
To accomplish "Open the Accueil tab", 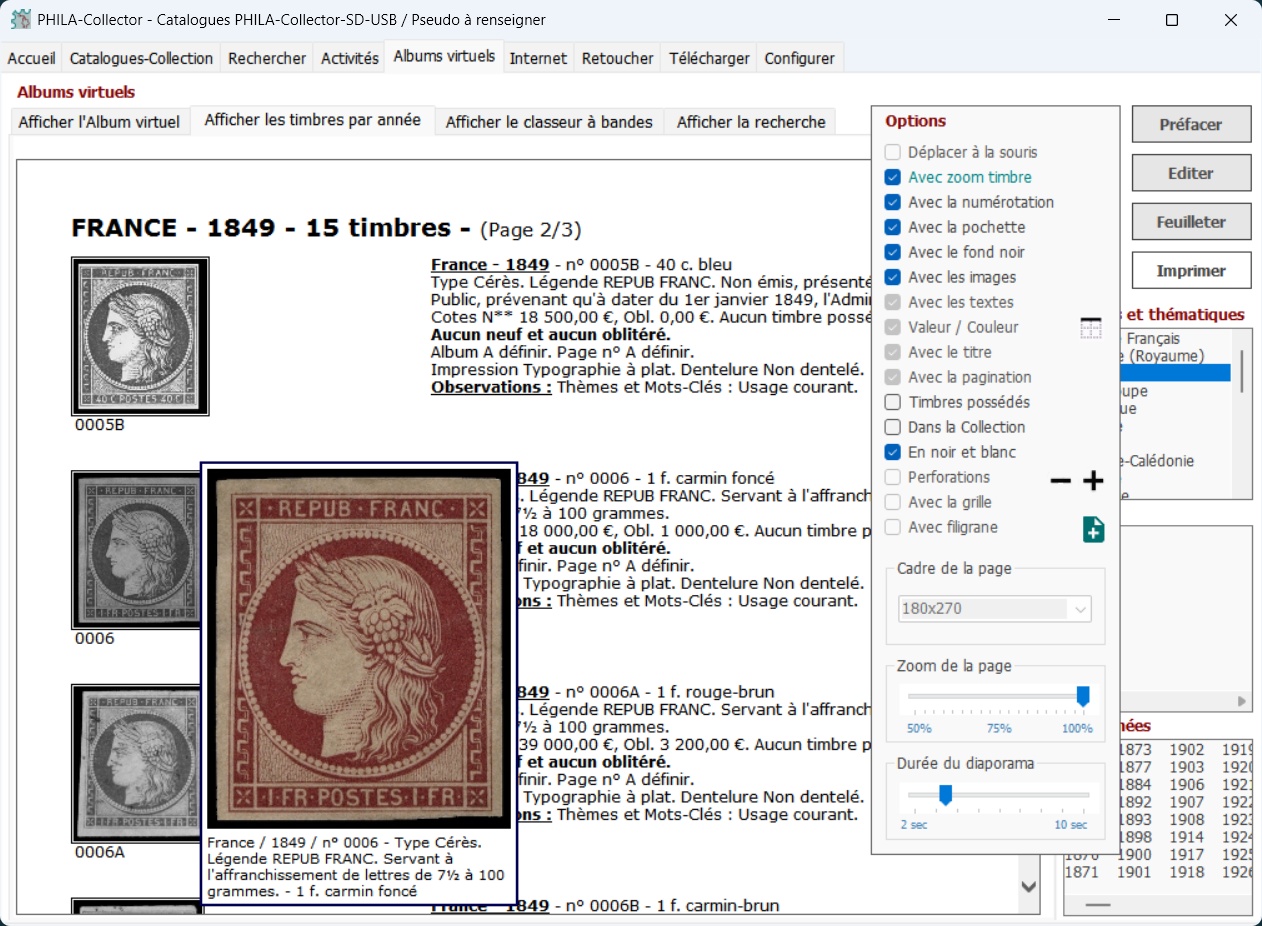I will coord(31,59).
